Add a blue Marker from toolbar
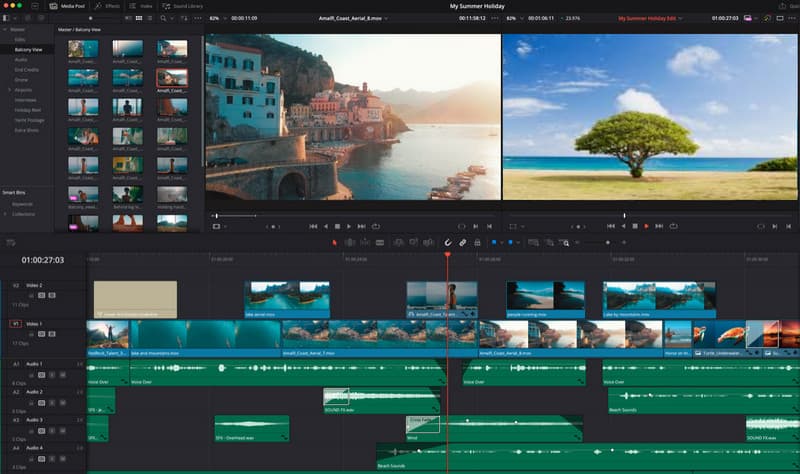 (x=510, y=243)
